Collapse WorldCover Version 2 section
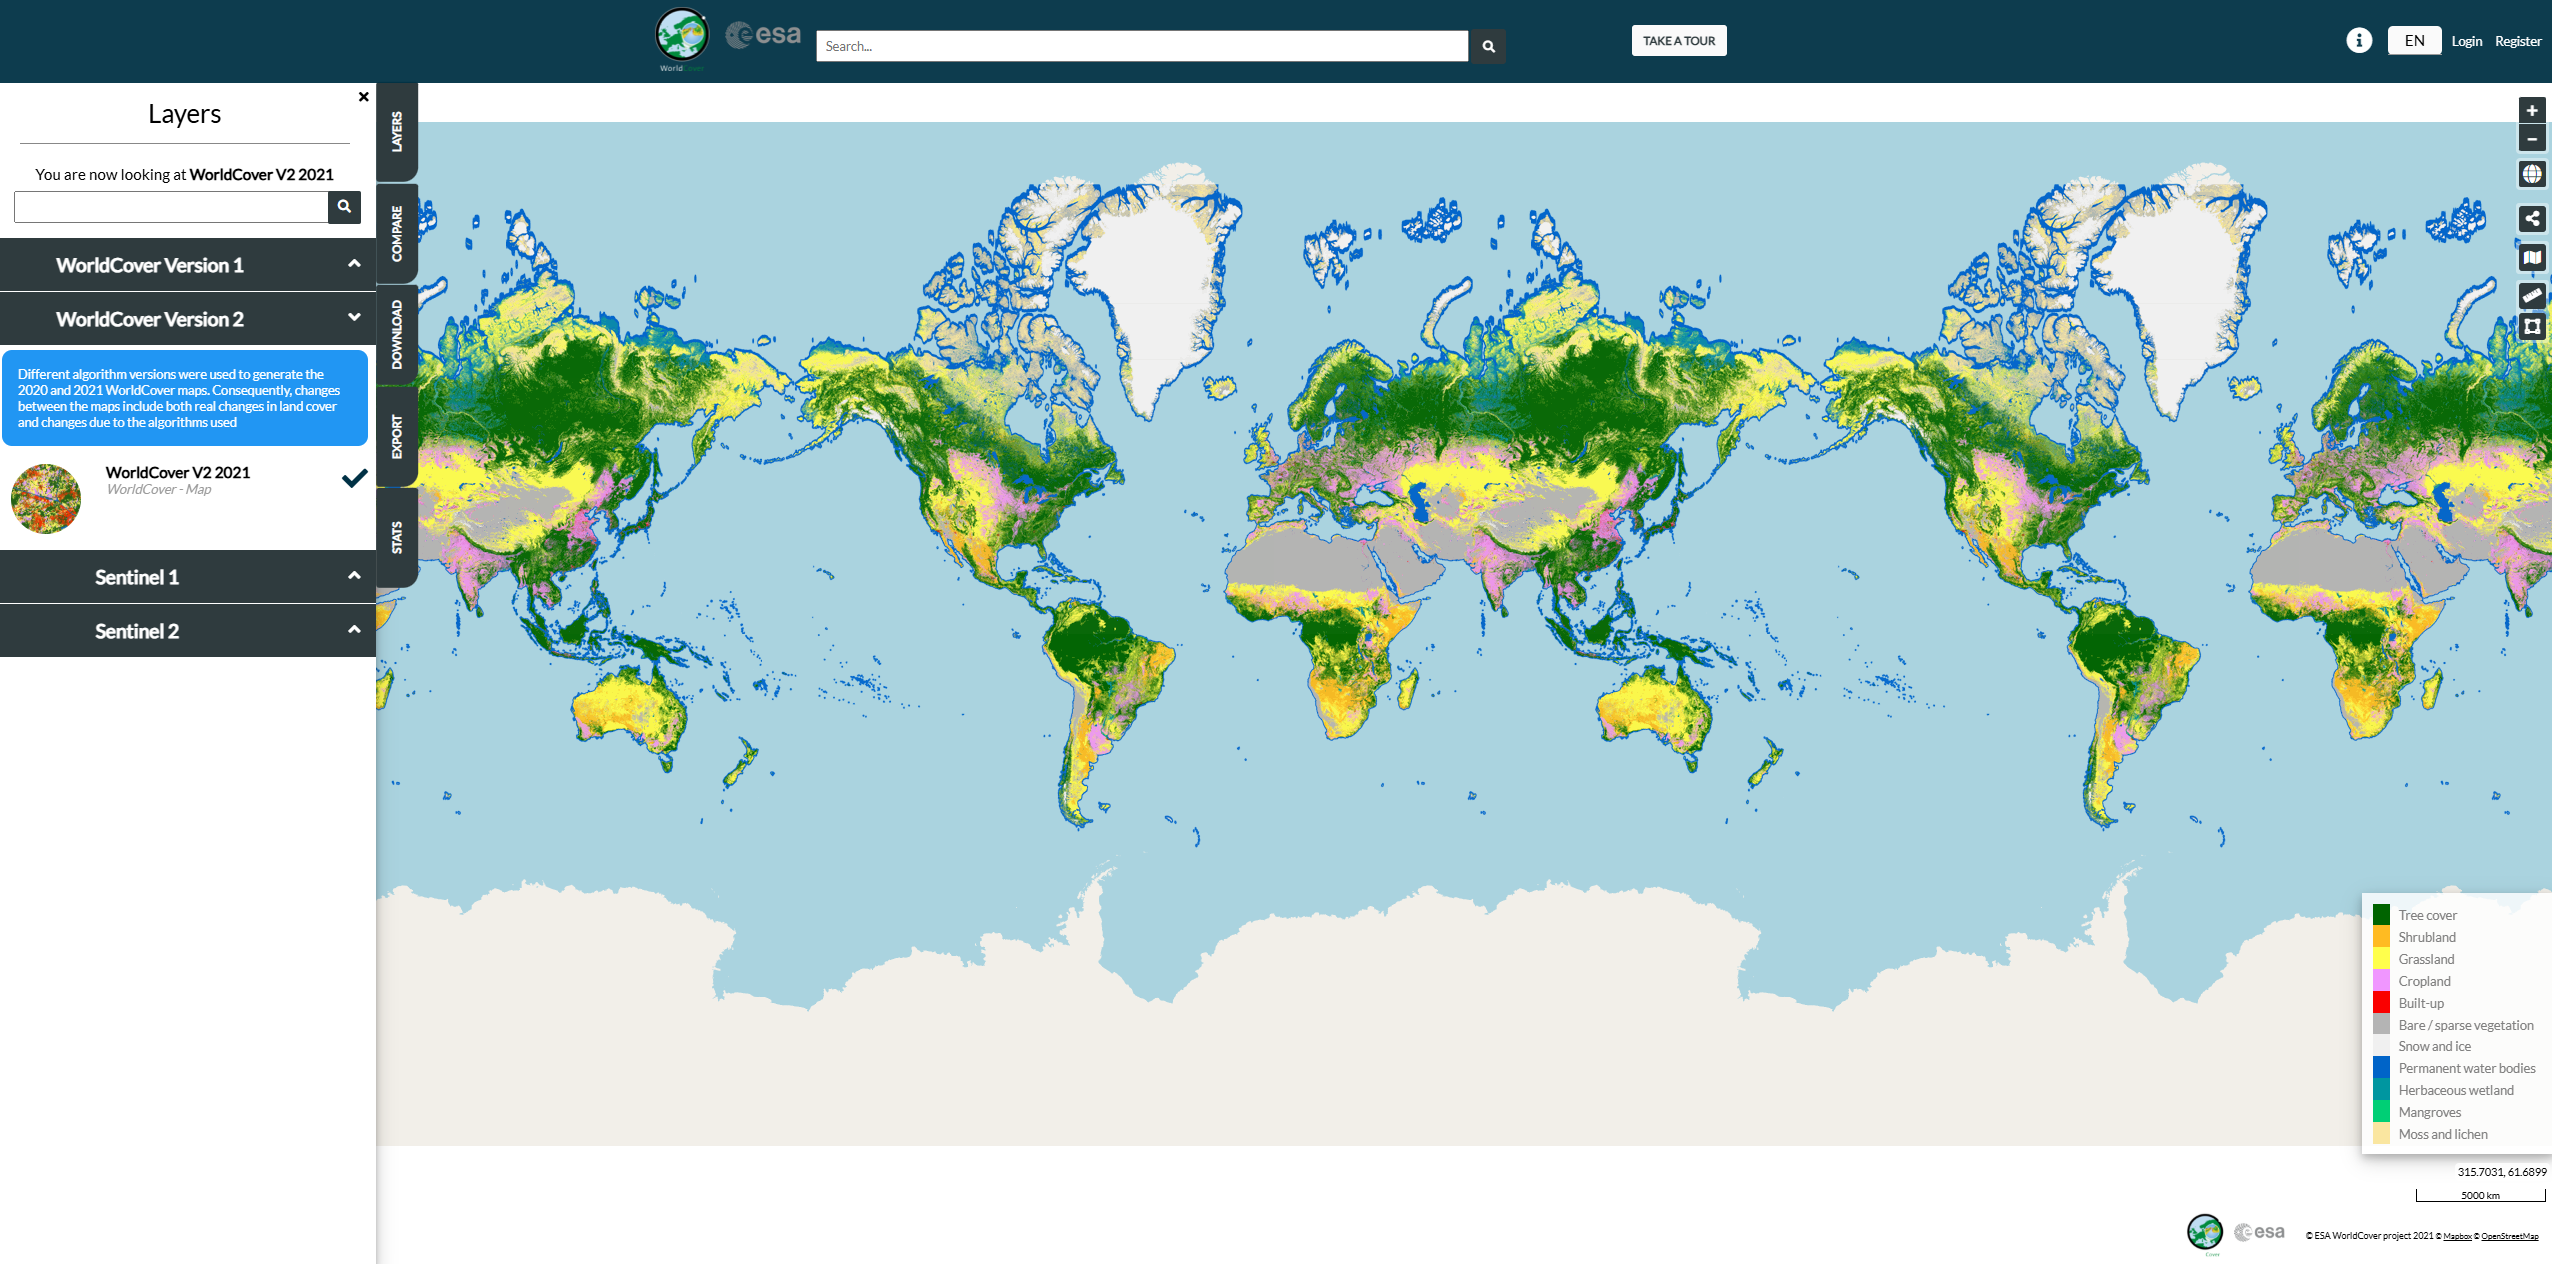 188,319
